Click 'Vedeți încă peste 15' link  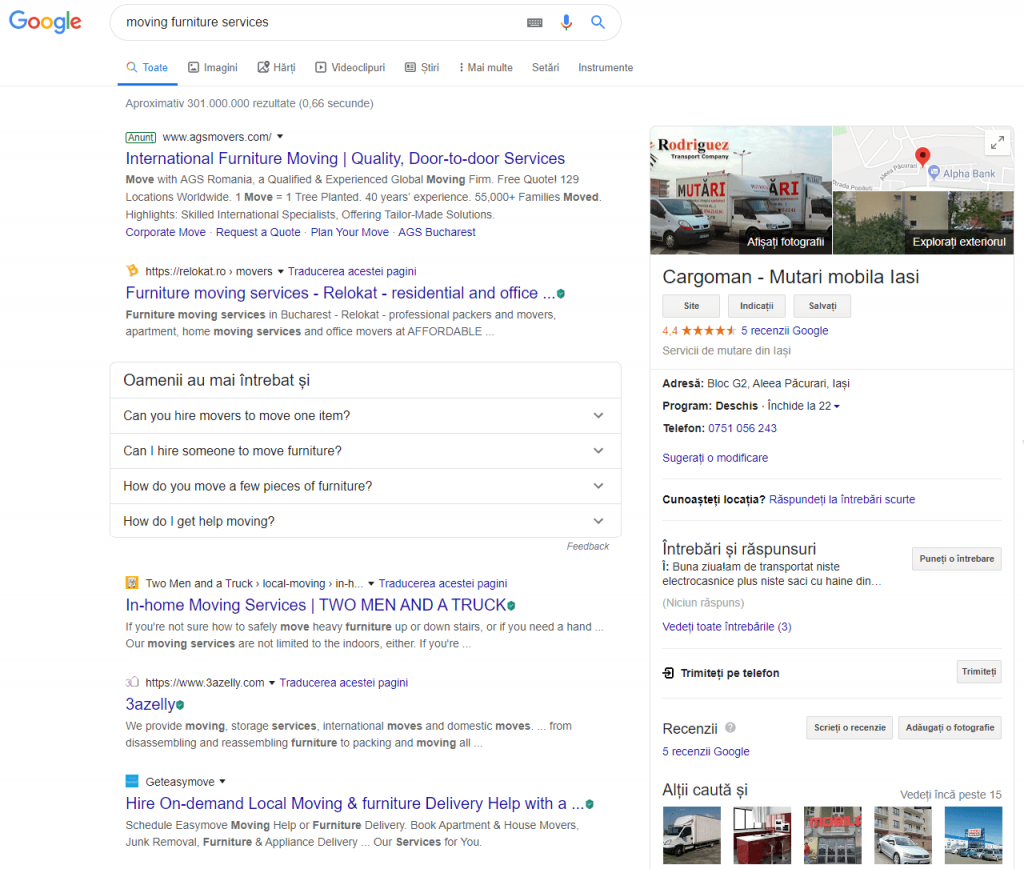[950, 795]
